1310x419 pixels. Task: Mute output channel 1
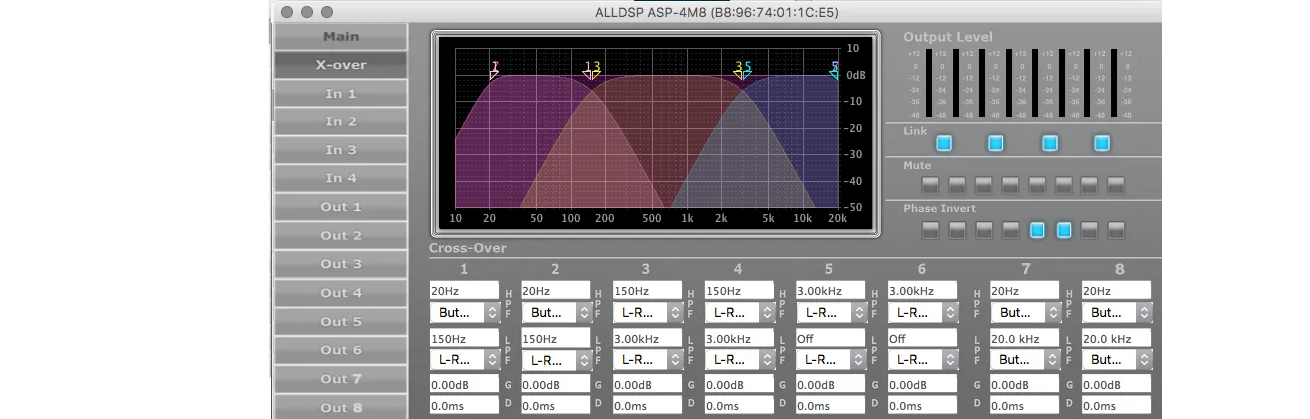[x=930, y=185]
